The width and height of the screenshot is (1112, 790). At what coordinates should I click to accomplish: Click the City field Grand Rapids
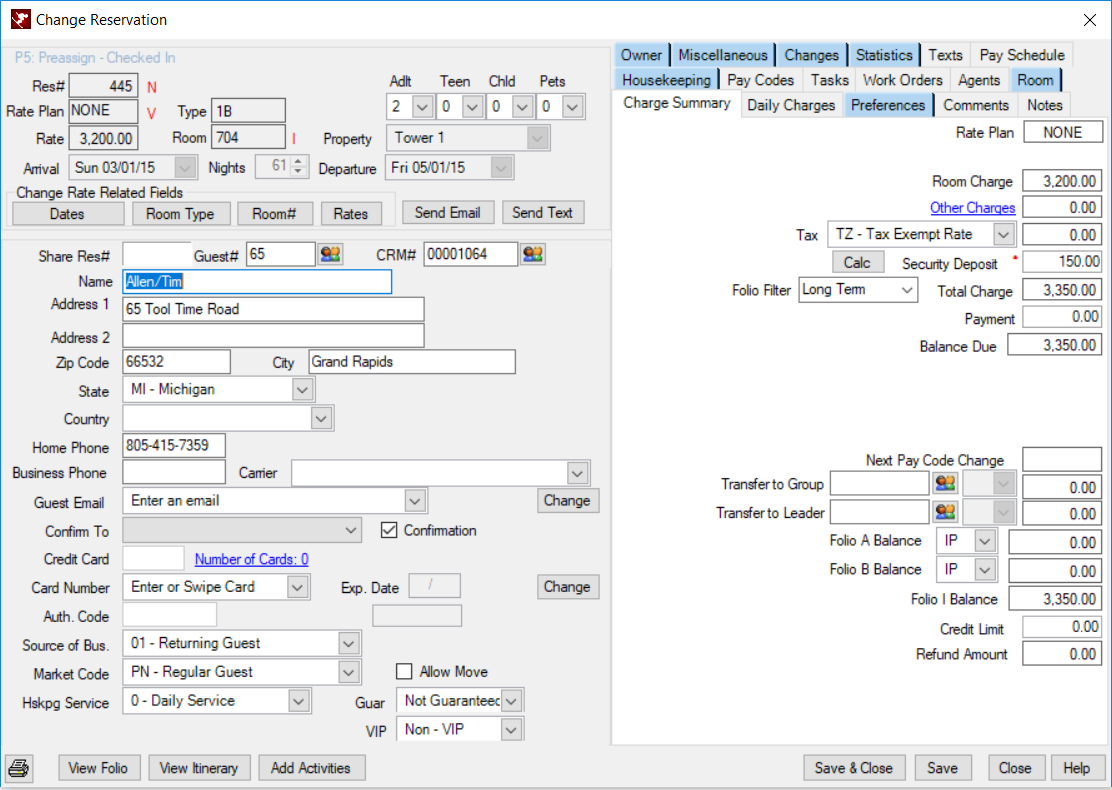tap(412, 362)
